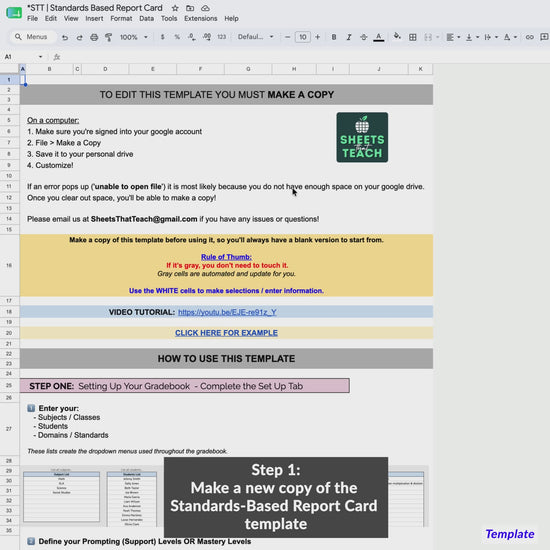Expand the horizontal align dropdown

(x=453, y=37)
